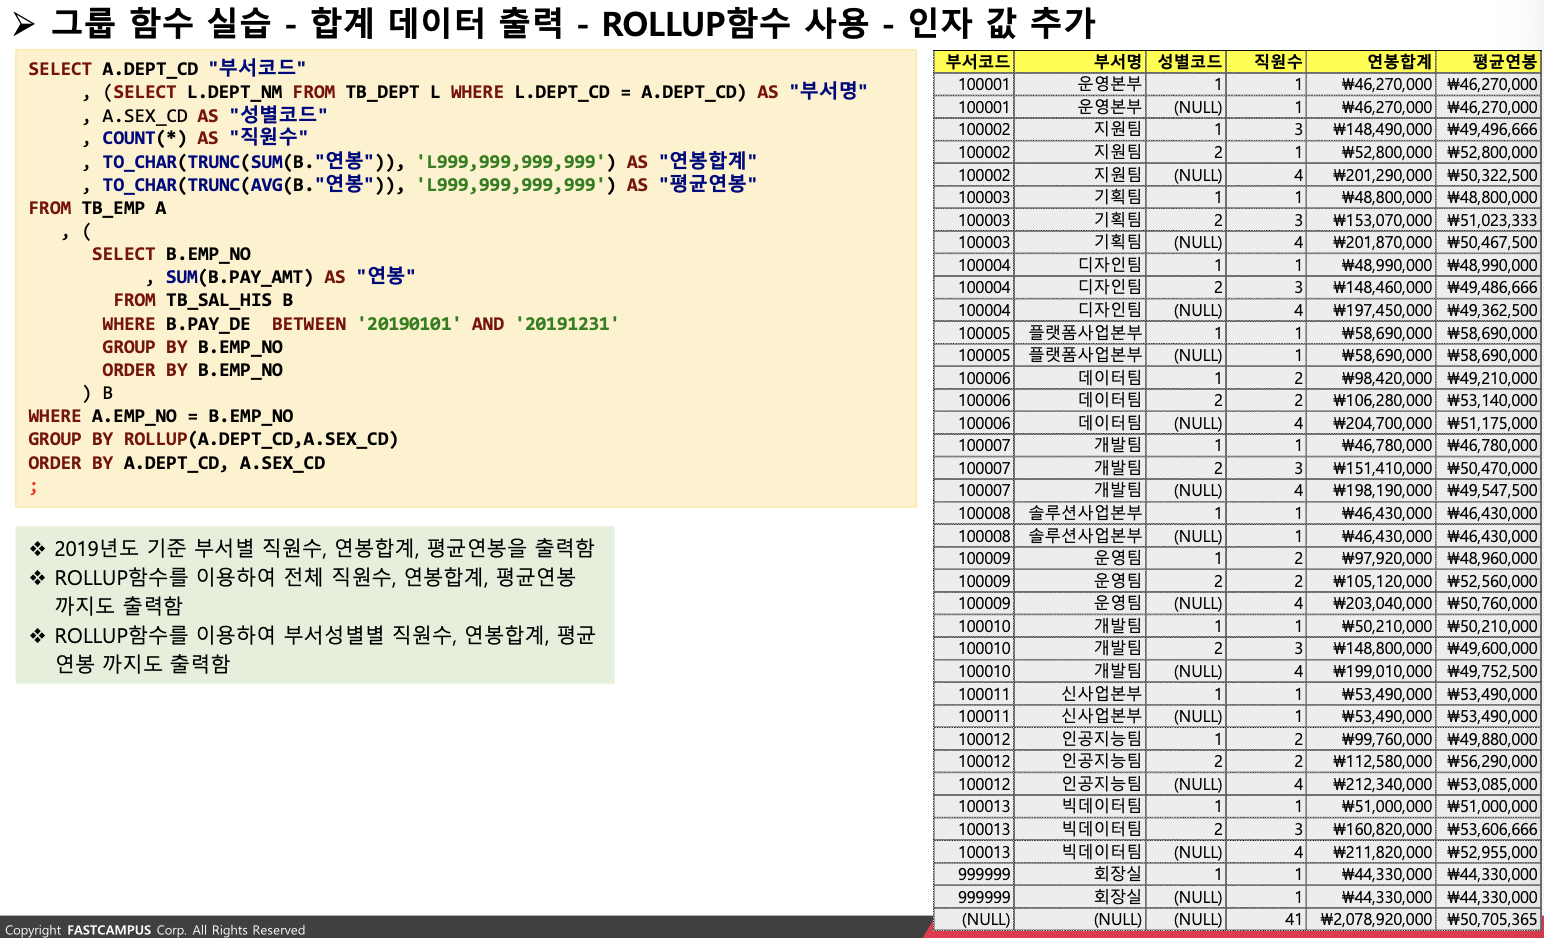Click the 인공지능팀 subtotal ₩212,340,000

1371,784
